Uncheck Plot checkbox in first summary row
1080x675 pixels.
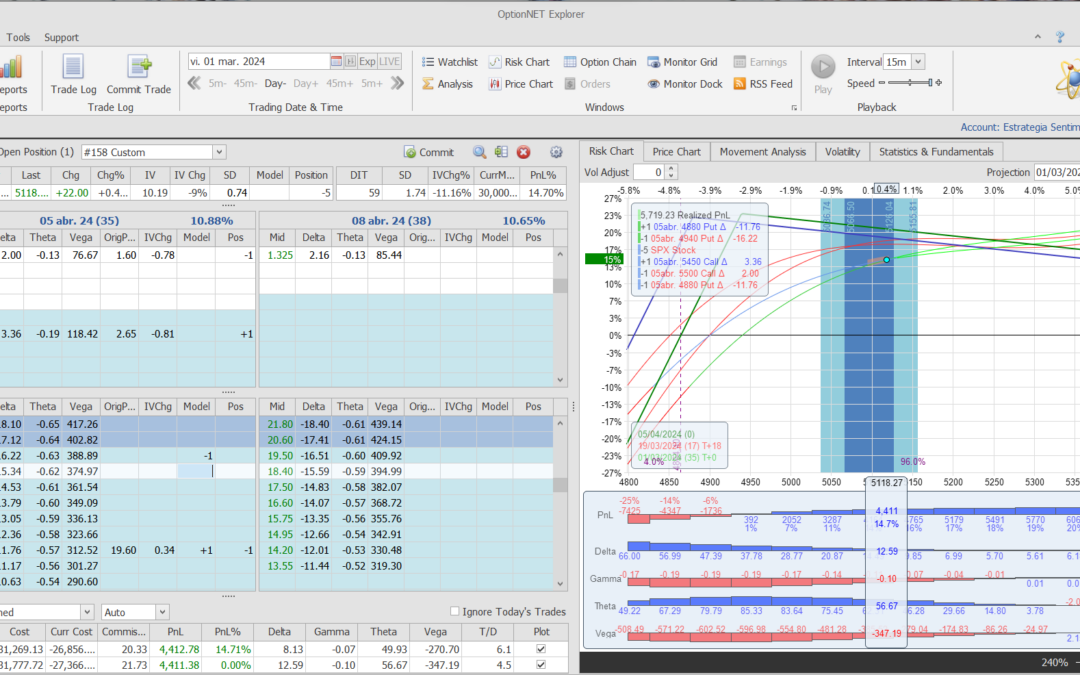point(541,649)
